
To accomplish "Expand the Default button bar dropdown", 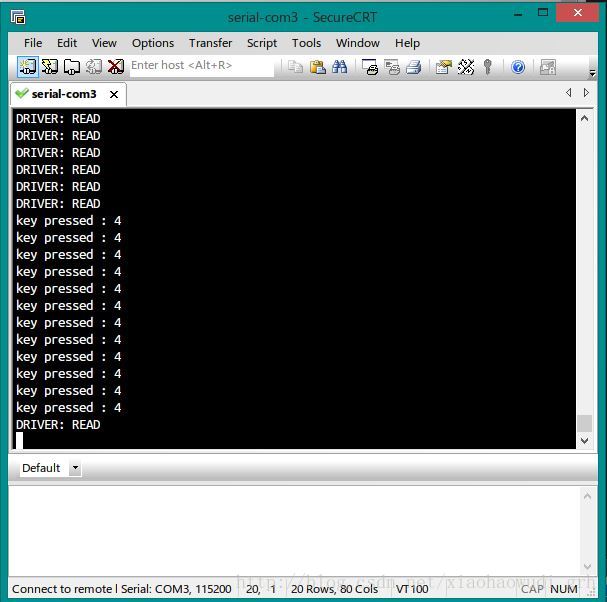I will (x=75, y=468).
